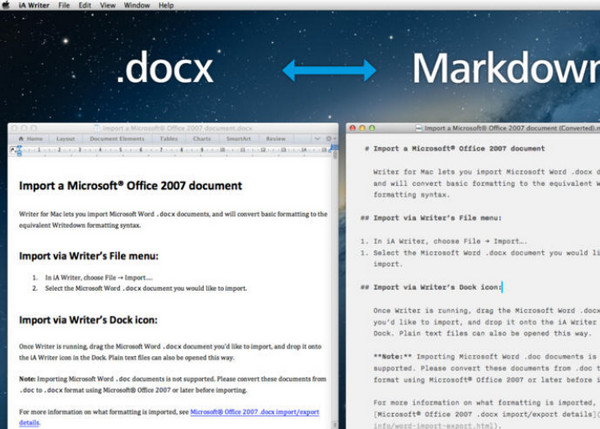
Task: Click the "**Note:**" line in iA Writer
Action: (x=486, y=357)
